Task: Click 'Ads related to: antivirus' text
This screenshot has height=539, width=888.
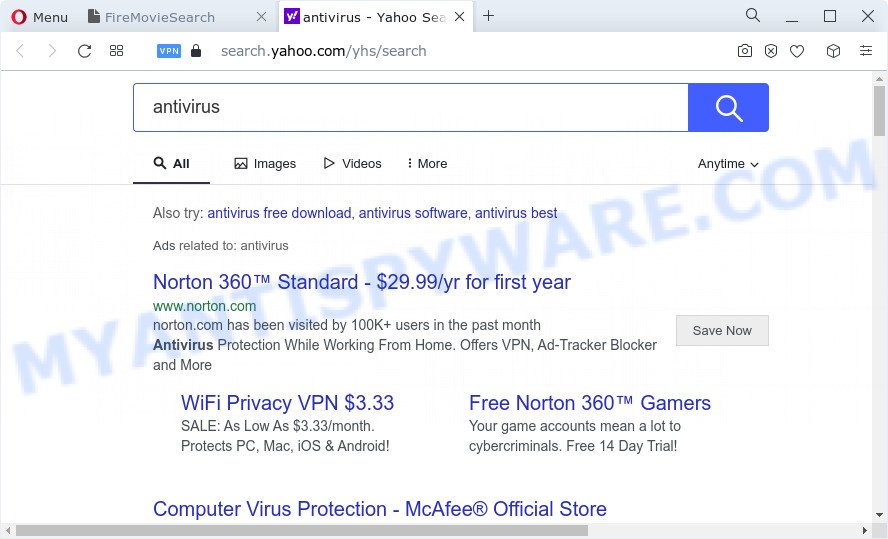Action: point(220,246)
